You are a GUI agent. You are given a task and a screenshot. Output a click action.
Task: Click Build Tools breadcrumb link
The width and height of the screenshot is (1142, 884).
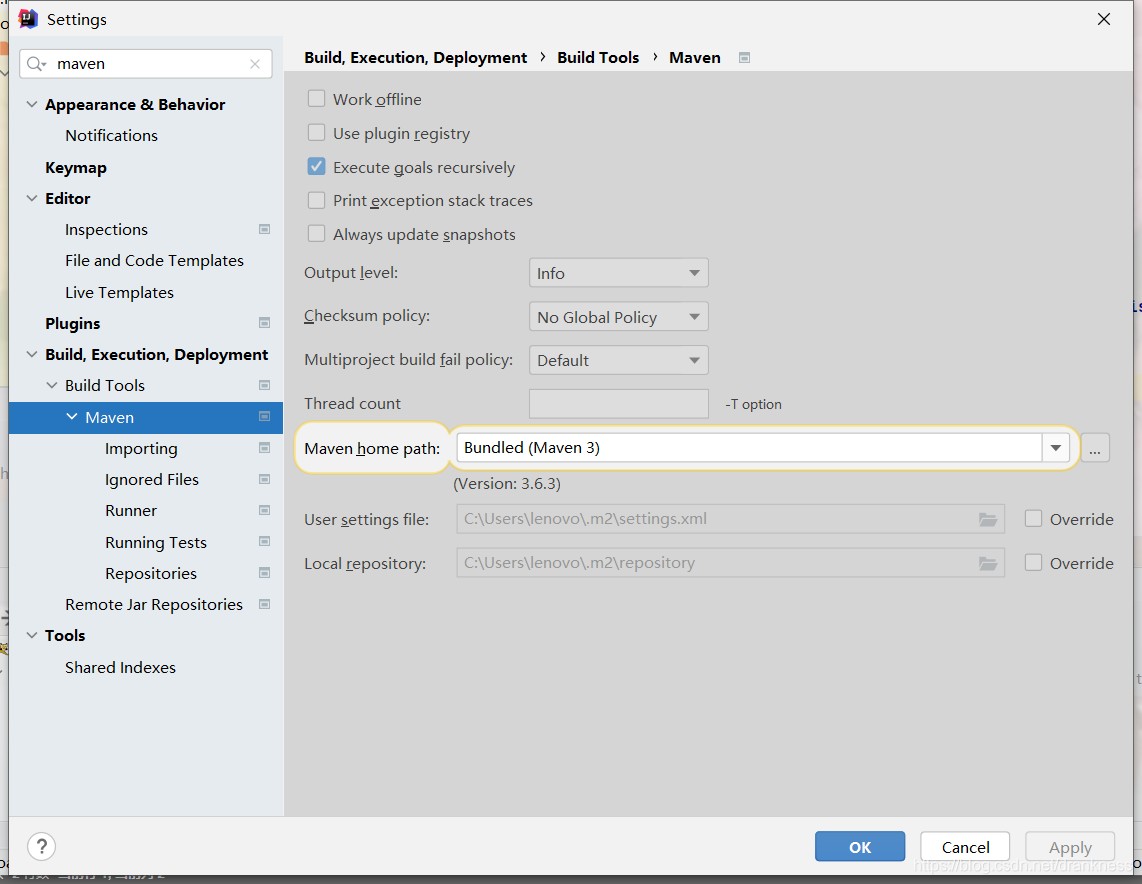coord(598,58)
